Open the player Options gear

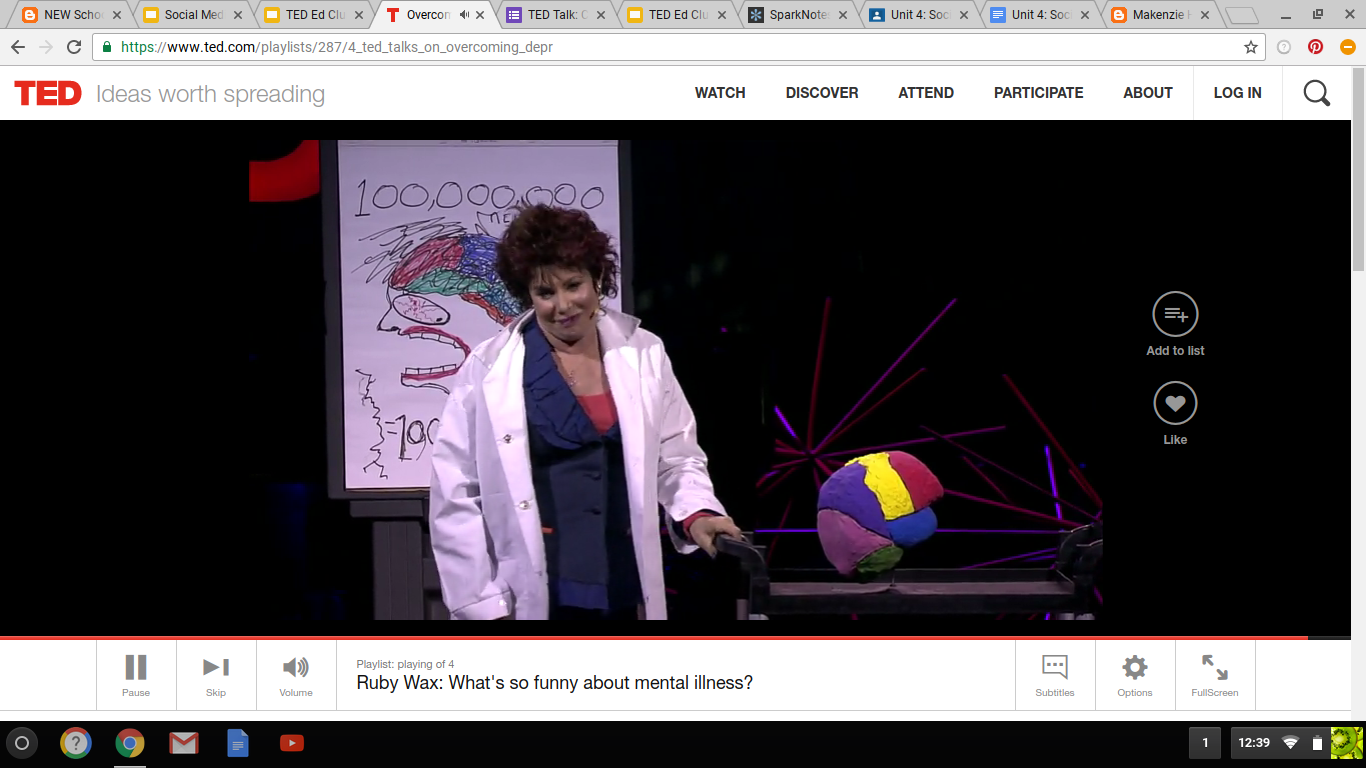(x=1135, y=674)
